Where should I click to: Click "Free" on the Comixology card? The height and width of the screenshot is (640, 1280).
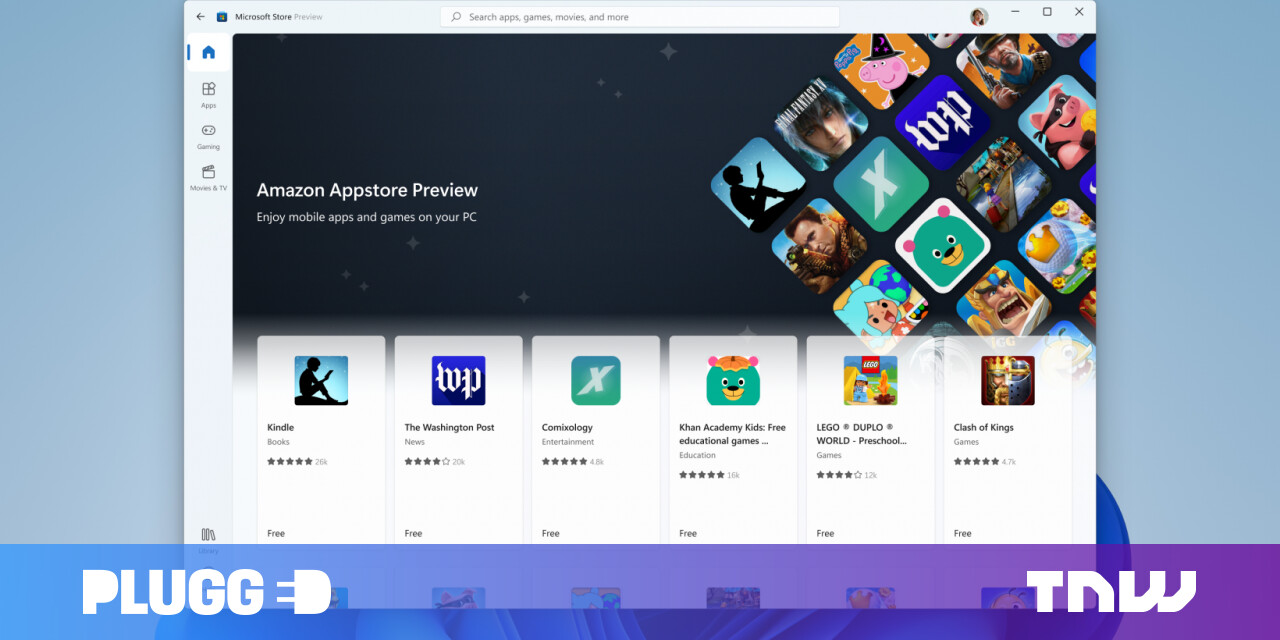(x=551, y=534)
